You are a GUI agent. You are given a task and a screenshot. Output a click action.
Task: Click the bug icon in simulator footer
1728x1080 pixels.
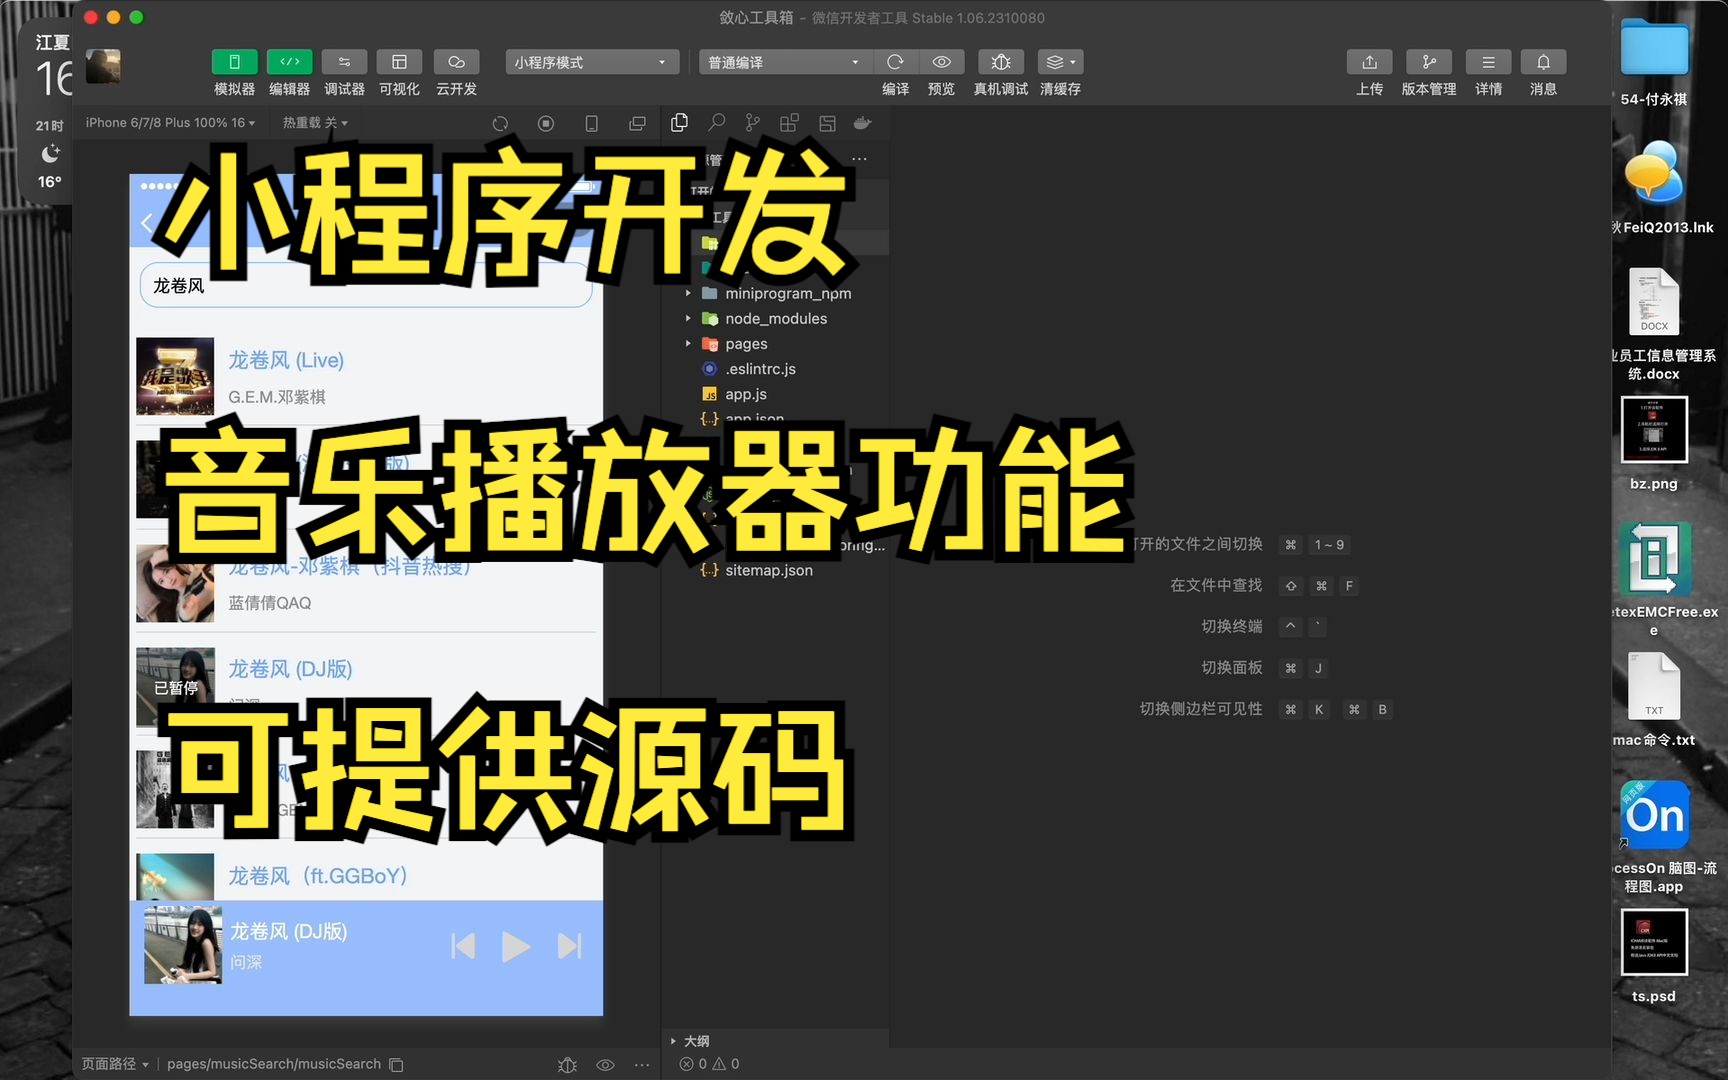click(x=568, y=1065)
